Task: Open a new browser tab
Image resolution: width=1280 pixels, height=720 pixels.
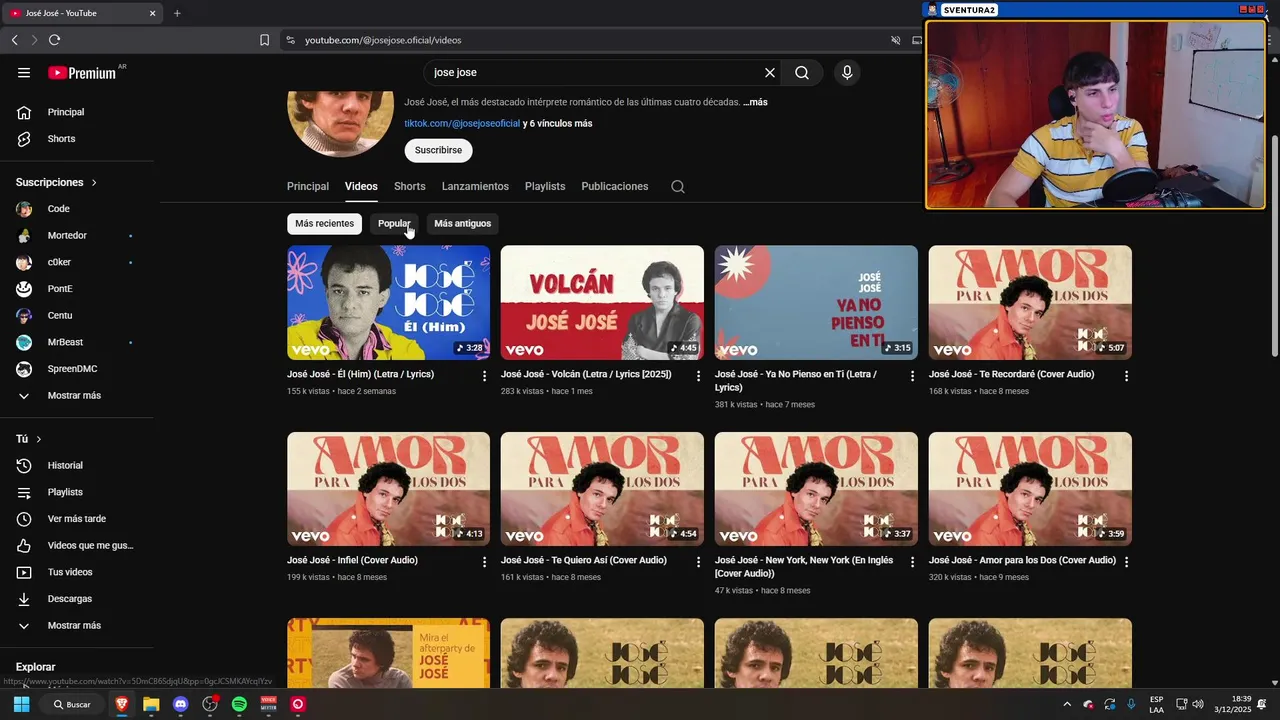Action: (x=177, y=13)
